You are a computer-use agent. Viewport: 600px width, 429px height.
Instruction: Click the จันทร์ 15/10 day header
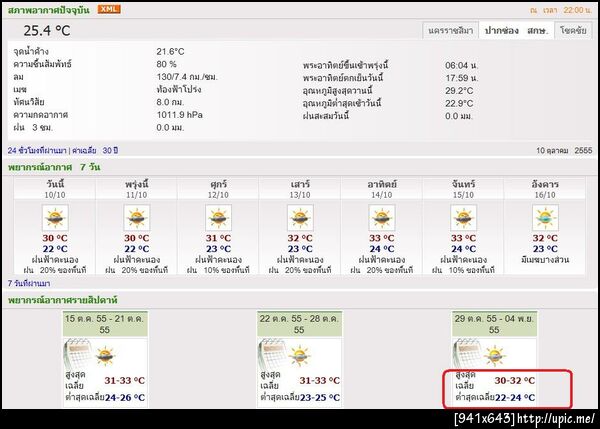(x=463, y=189)
